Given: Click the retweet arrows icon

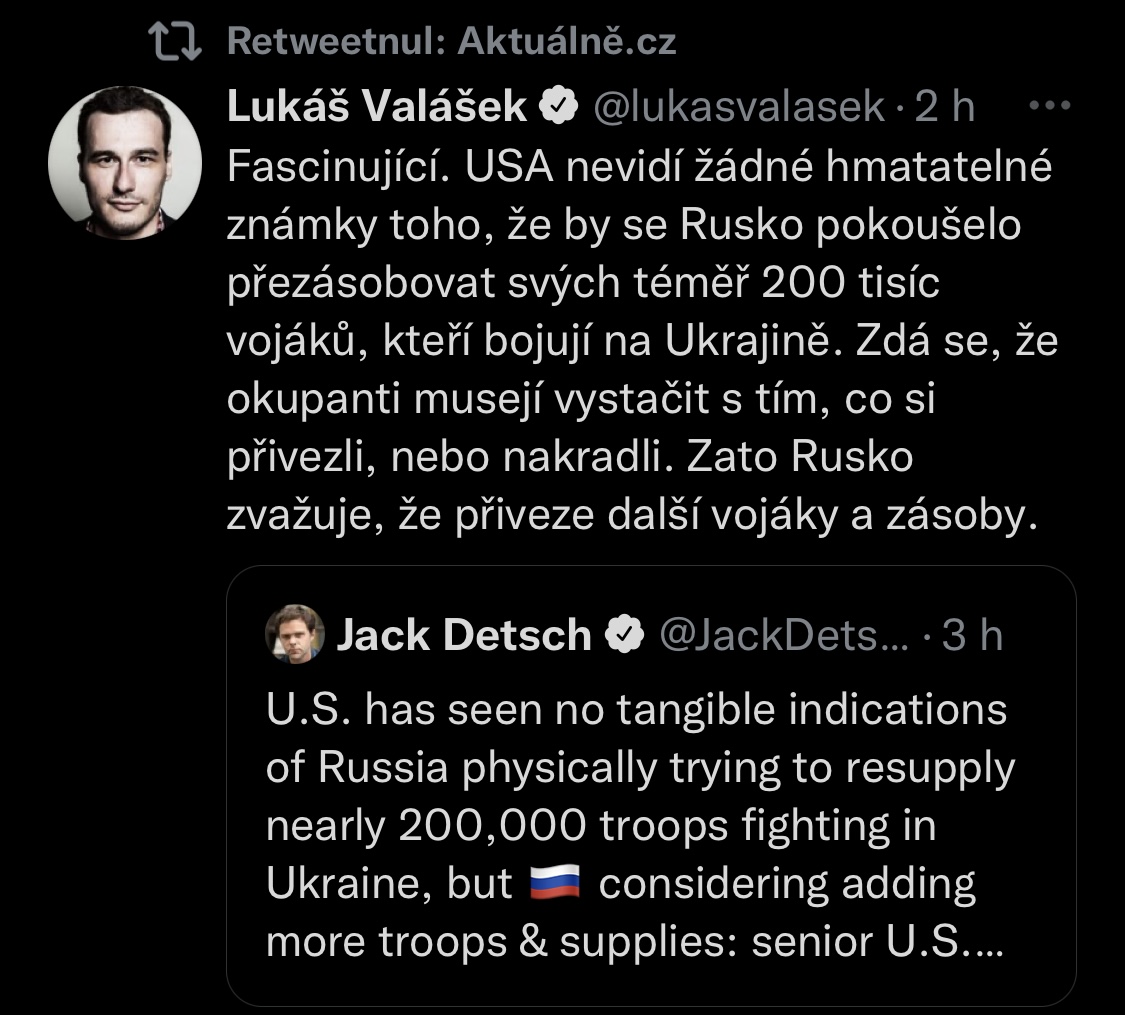Looking at the screenshot, I should tap(175, 41).
